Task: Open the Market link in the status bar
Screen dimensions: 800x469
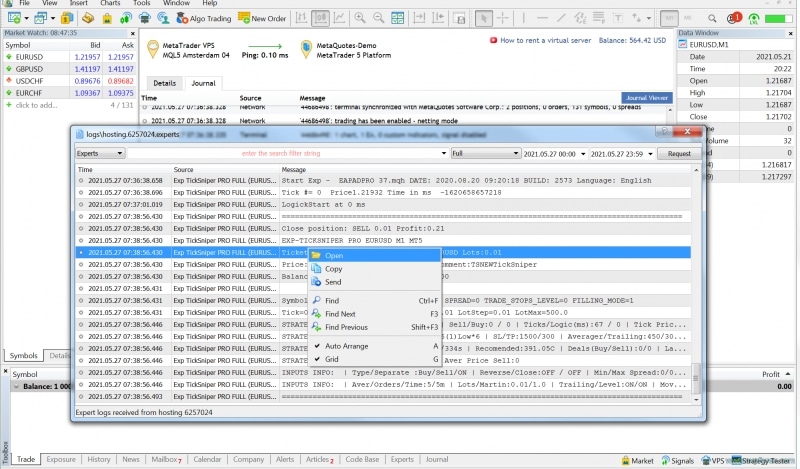Action: pyautogui.click(x=637, y=460)
